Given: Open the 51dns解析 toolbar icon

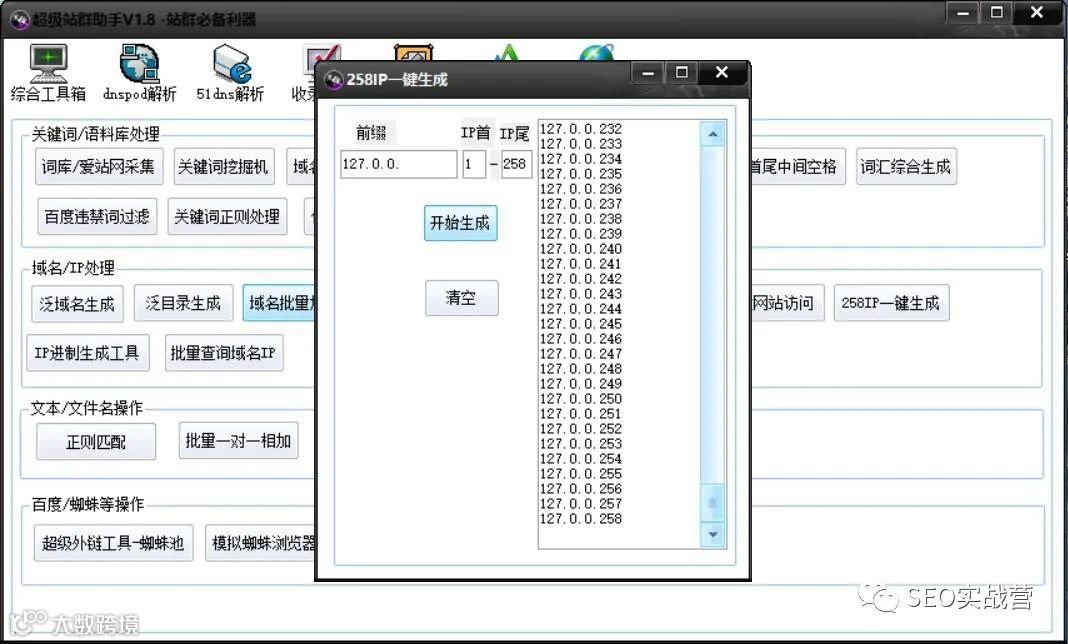Looking at the screenshot, I should pos(230,73).
